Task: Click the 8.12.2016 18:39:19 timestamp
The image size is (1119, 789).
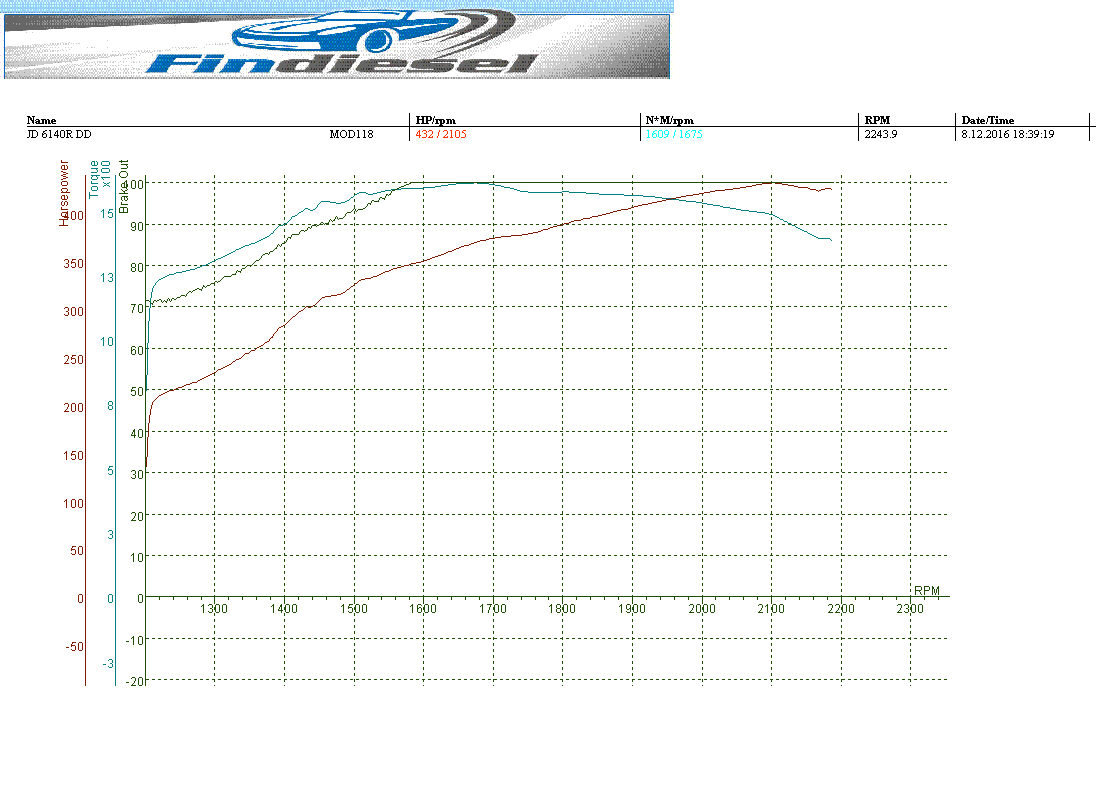Action: pyautogui.click(x=1009, y=134)
